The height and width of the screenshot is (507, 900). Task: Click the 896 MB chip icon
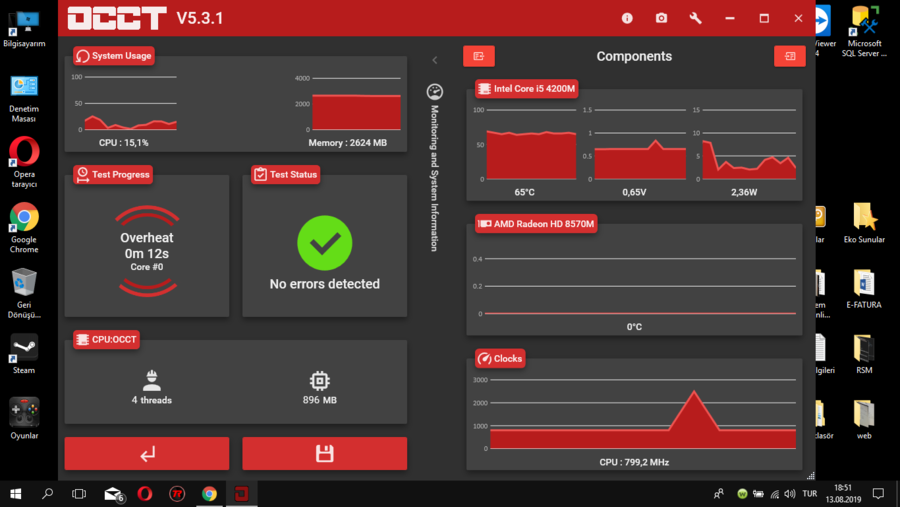pyautogui.click(x=320, y=381)
